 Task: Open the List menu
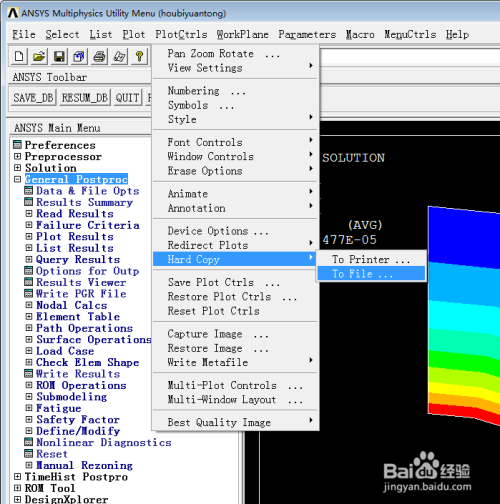[x=101, y=34]
